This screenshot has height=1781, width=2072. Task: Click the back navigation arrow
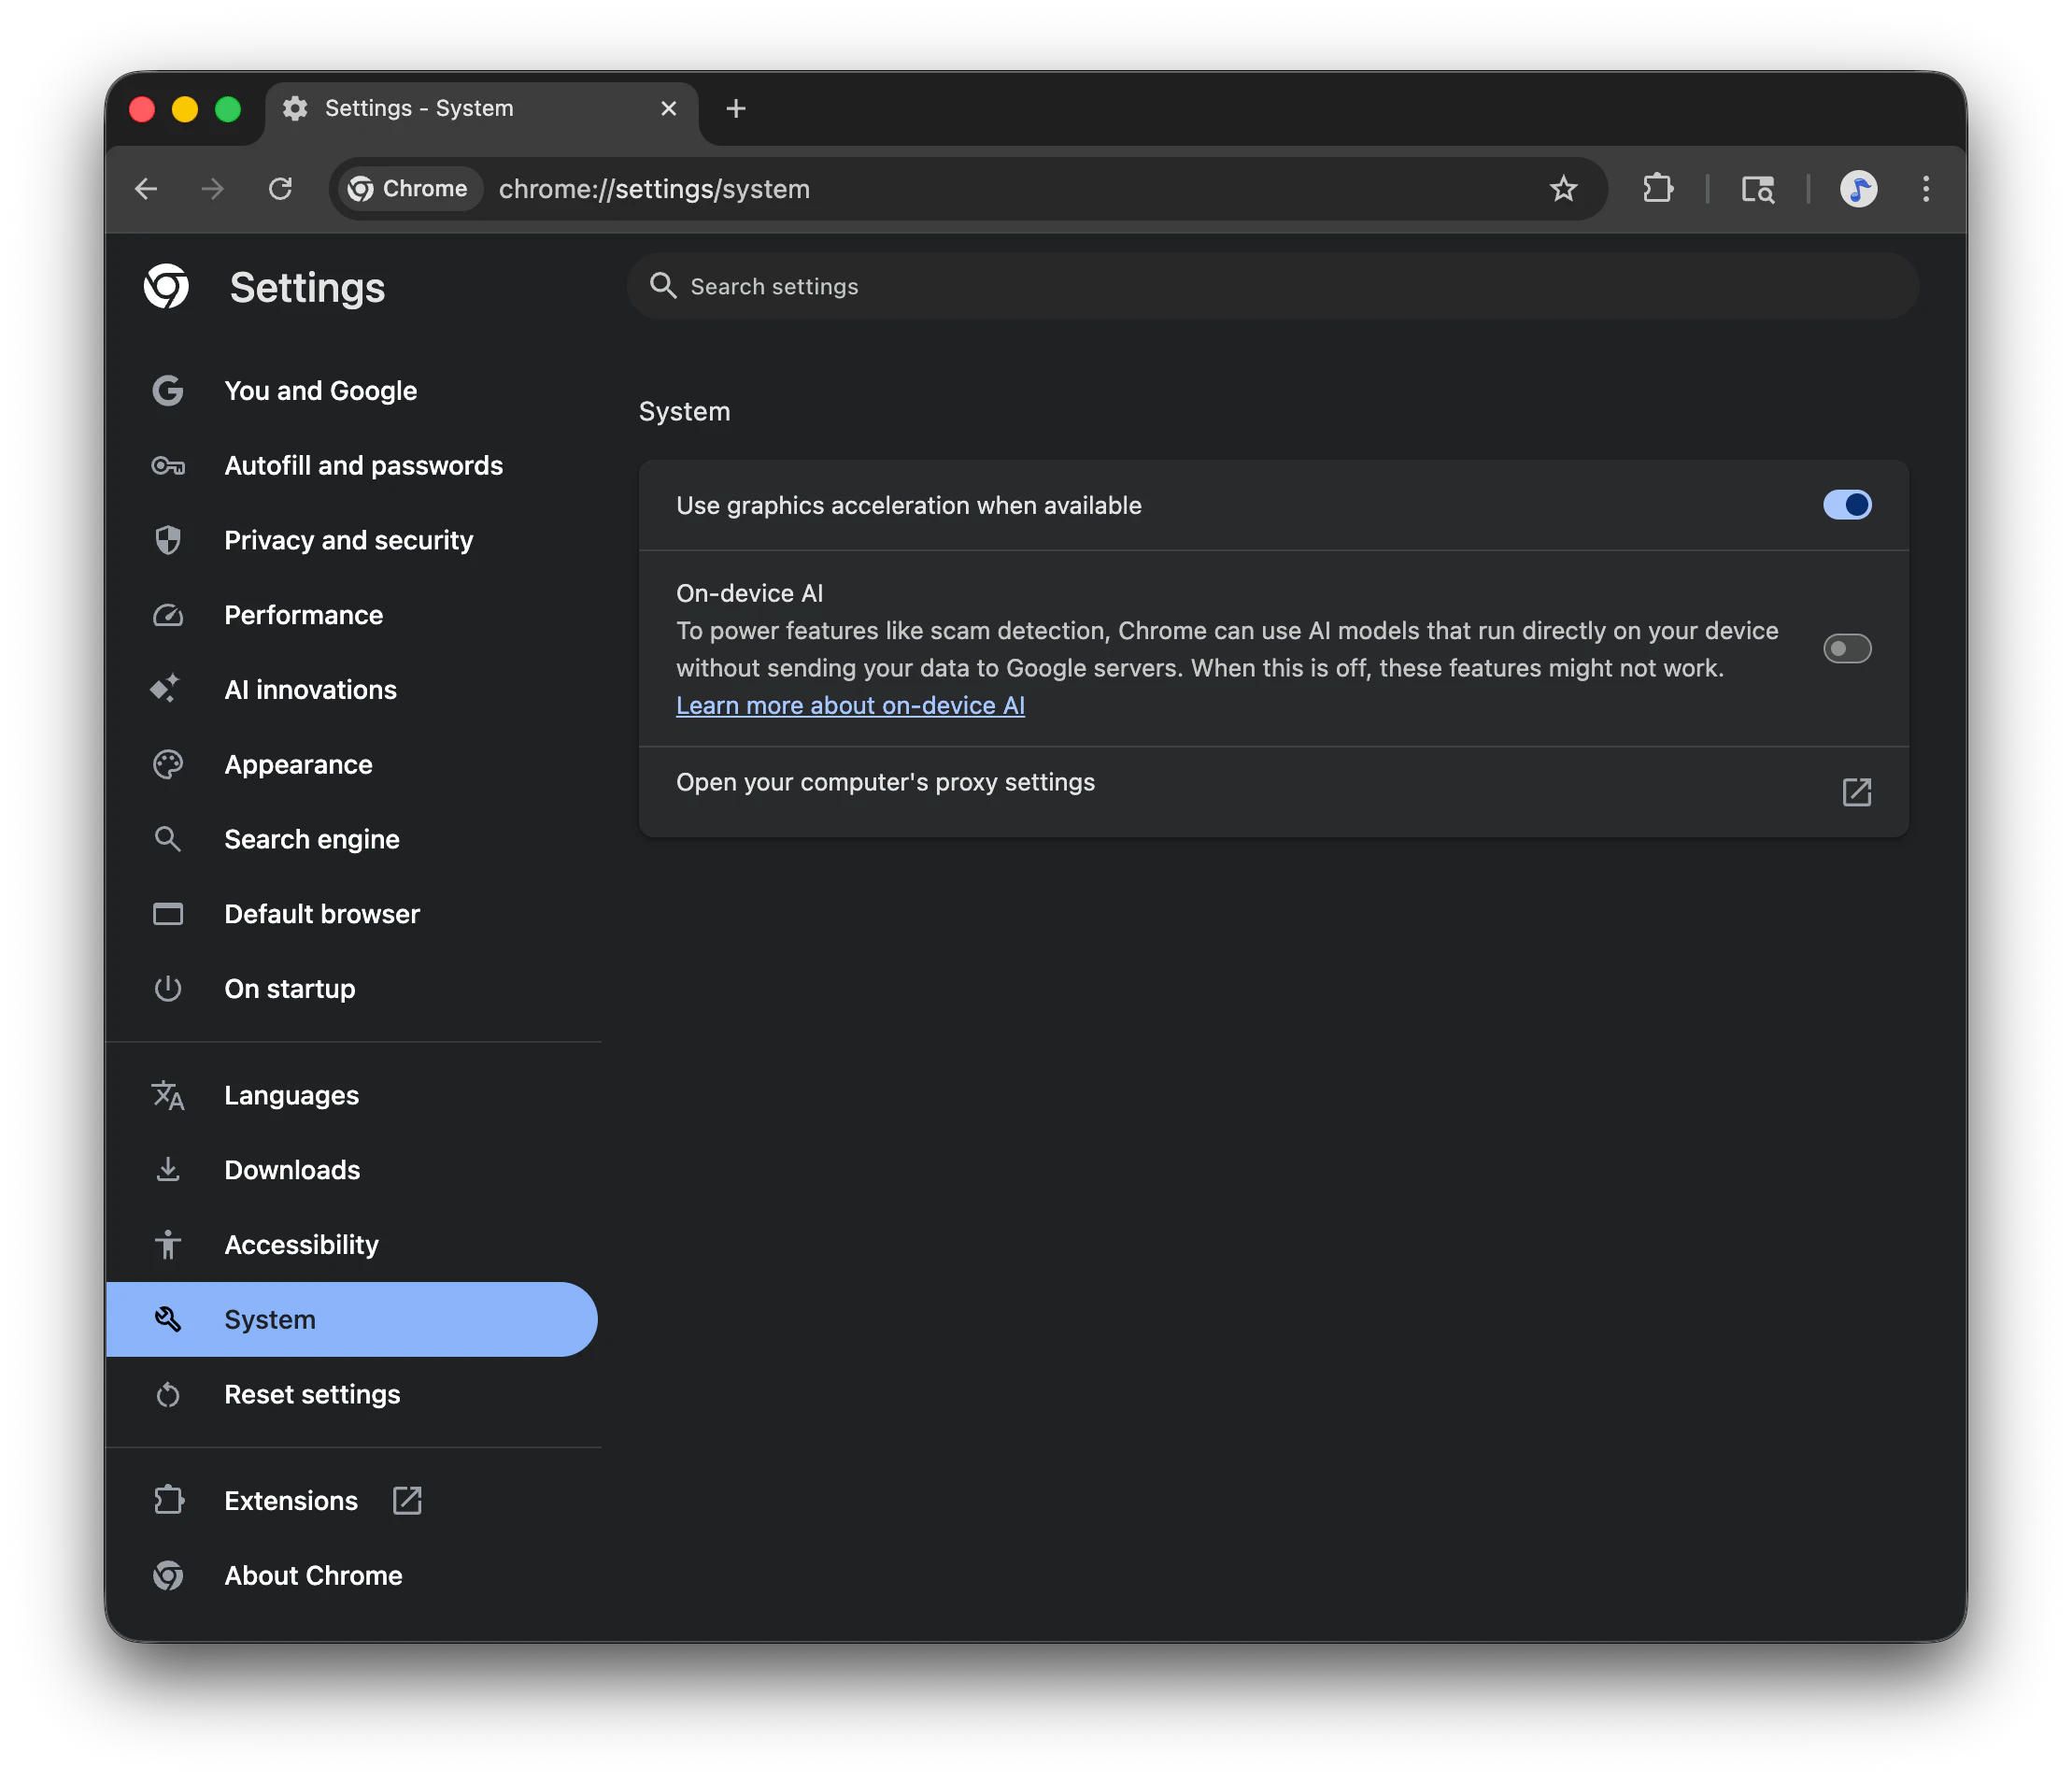pyautogui.click(x=147, y=189)
